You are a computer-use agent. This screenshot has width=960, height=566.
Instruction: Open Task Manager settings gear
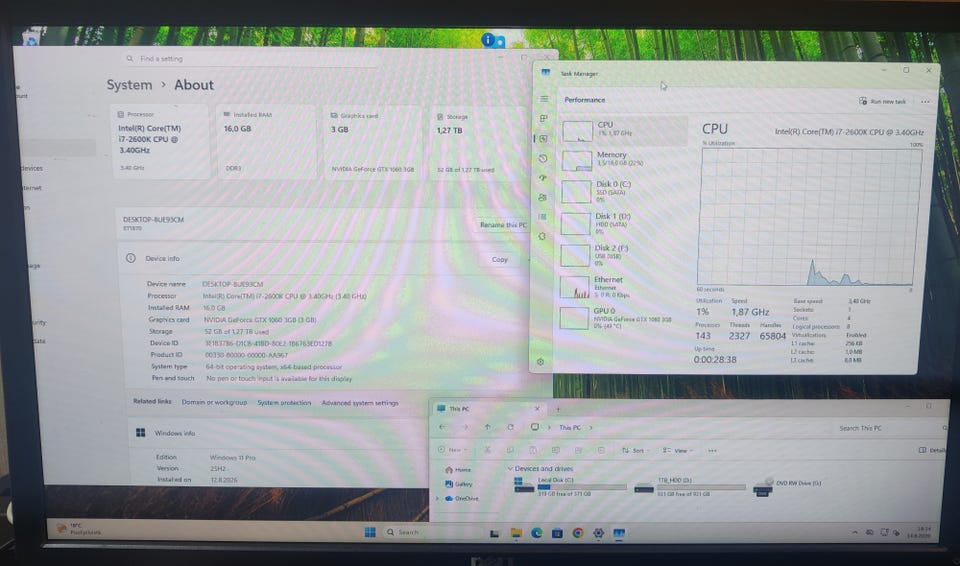point(540,362)
